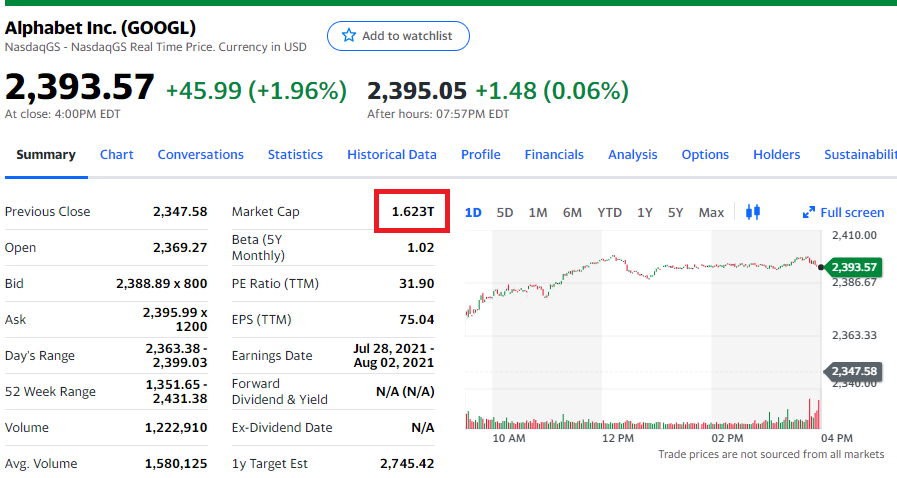View the Options tab

point(705,154)
